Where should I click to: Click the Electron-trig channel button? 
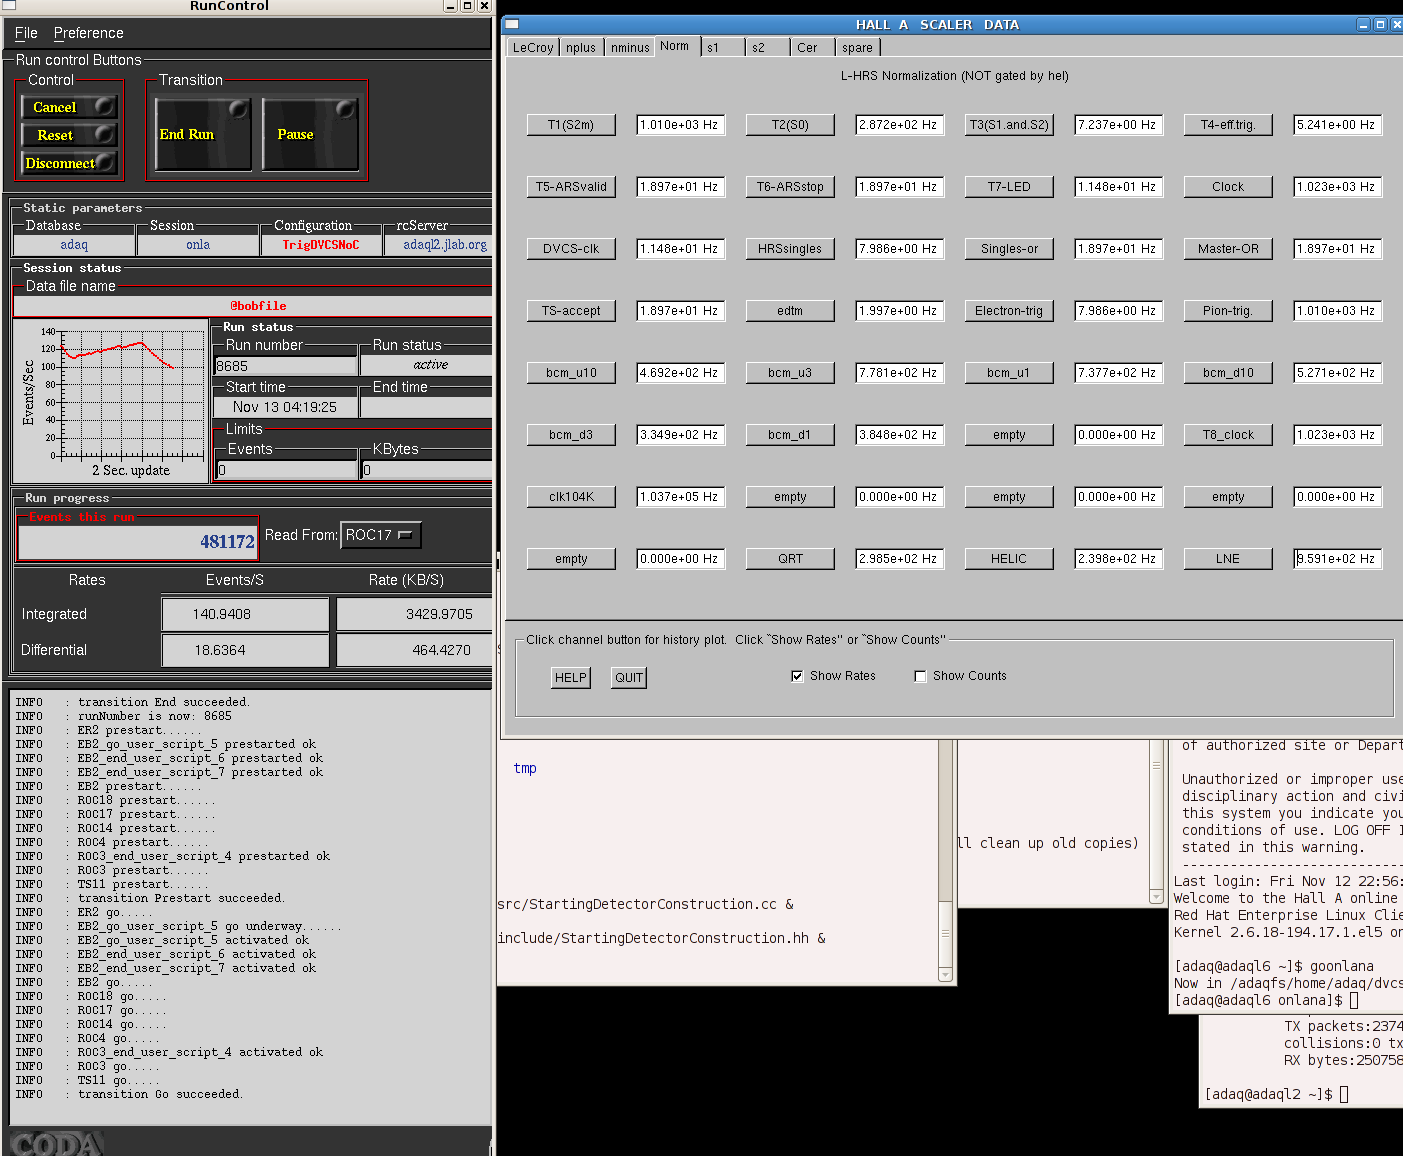1009,311
